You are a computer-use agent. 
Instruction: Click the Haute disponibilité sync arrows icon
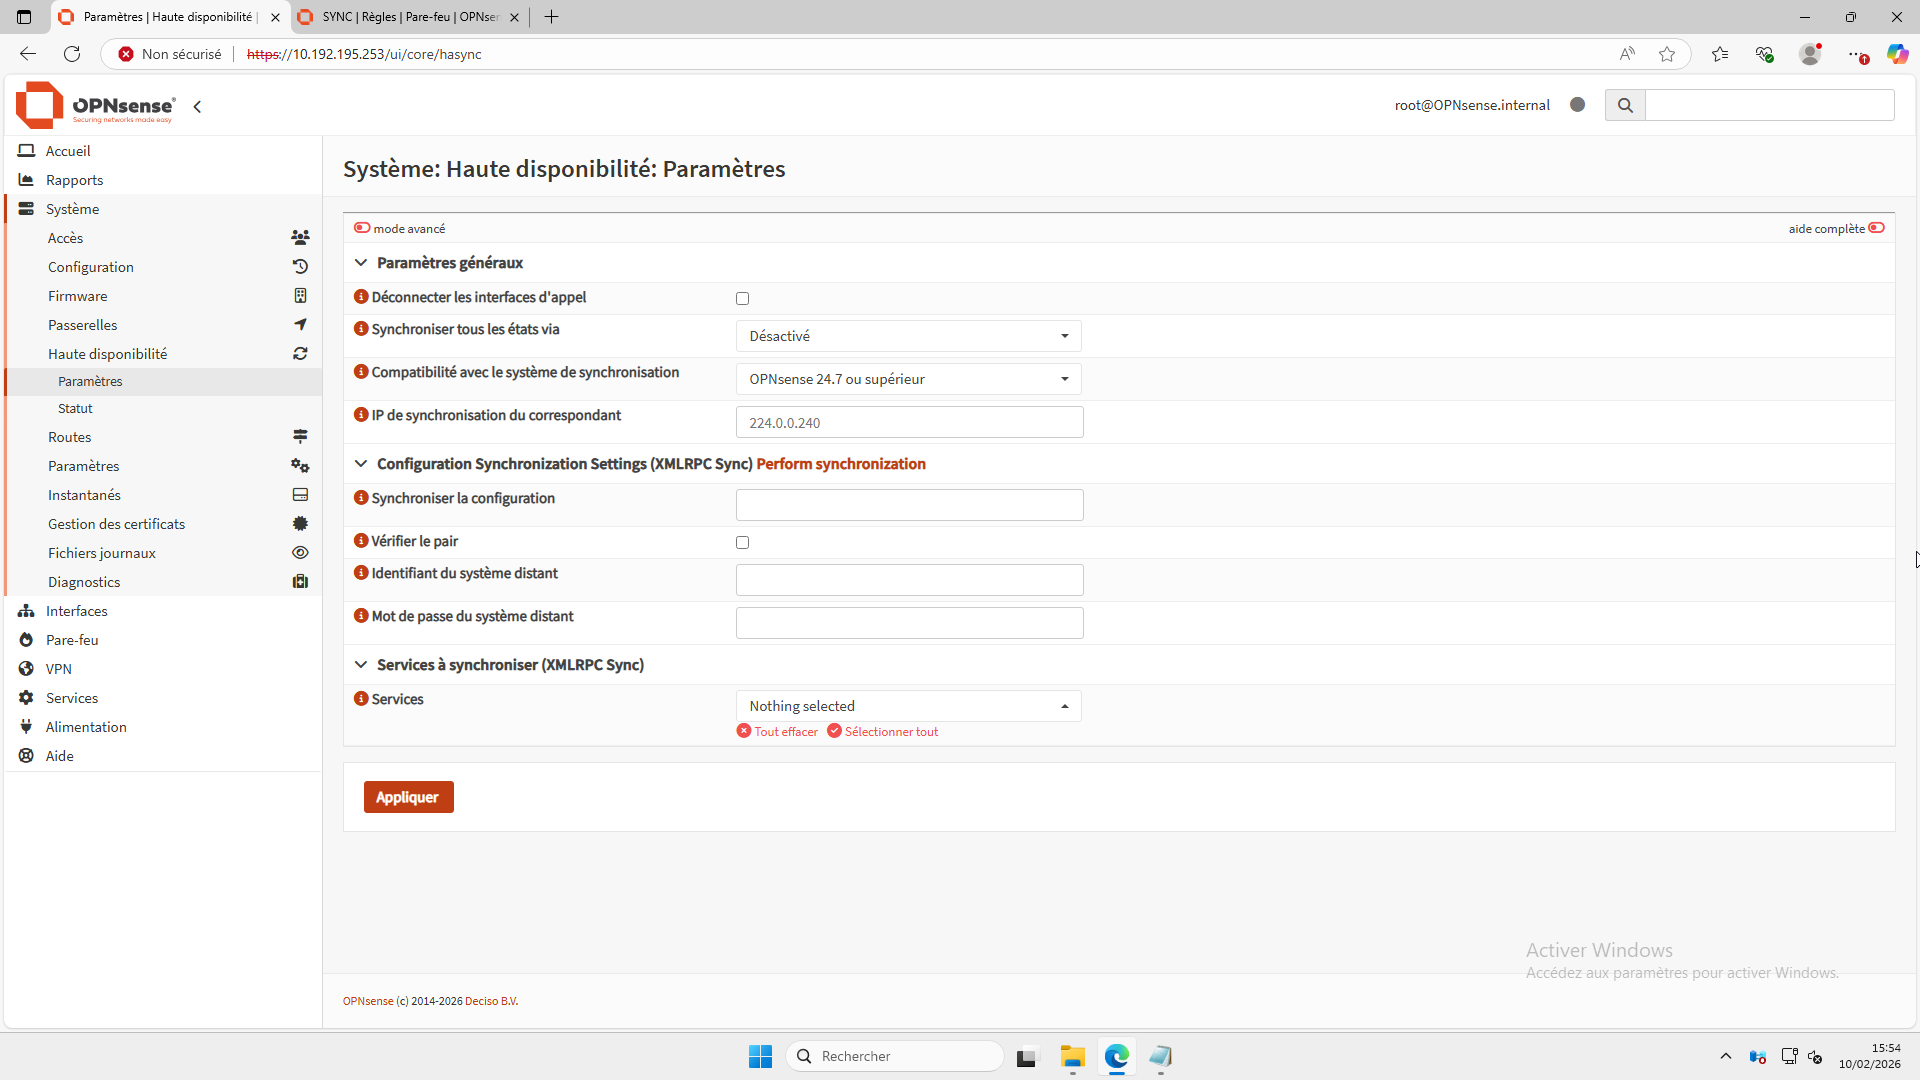coord(300,354)
